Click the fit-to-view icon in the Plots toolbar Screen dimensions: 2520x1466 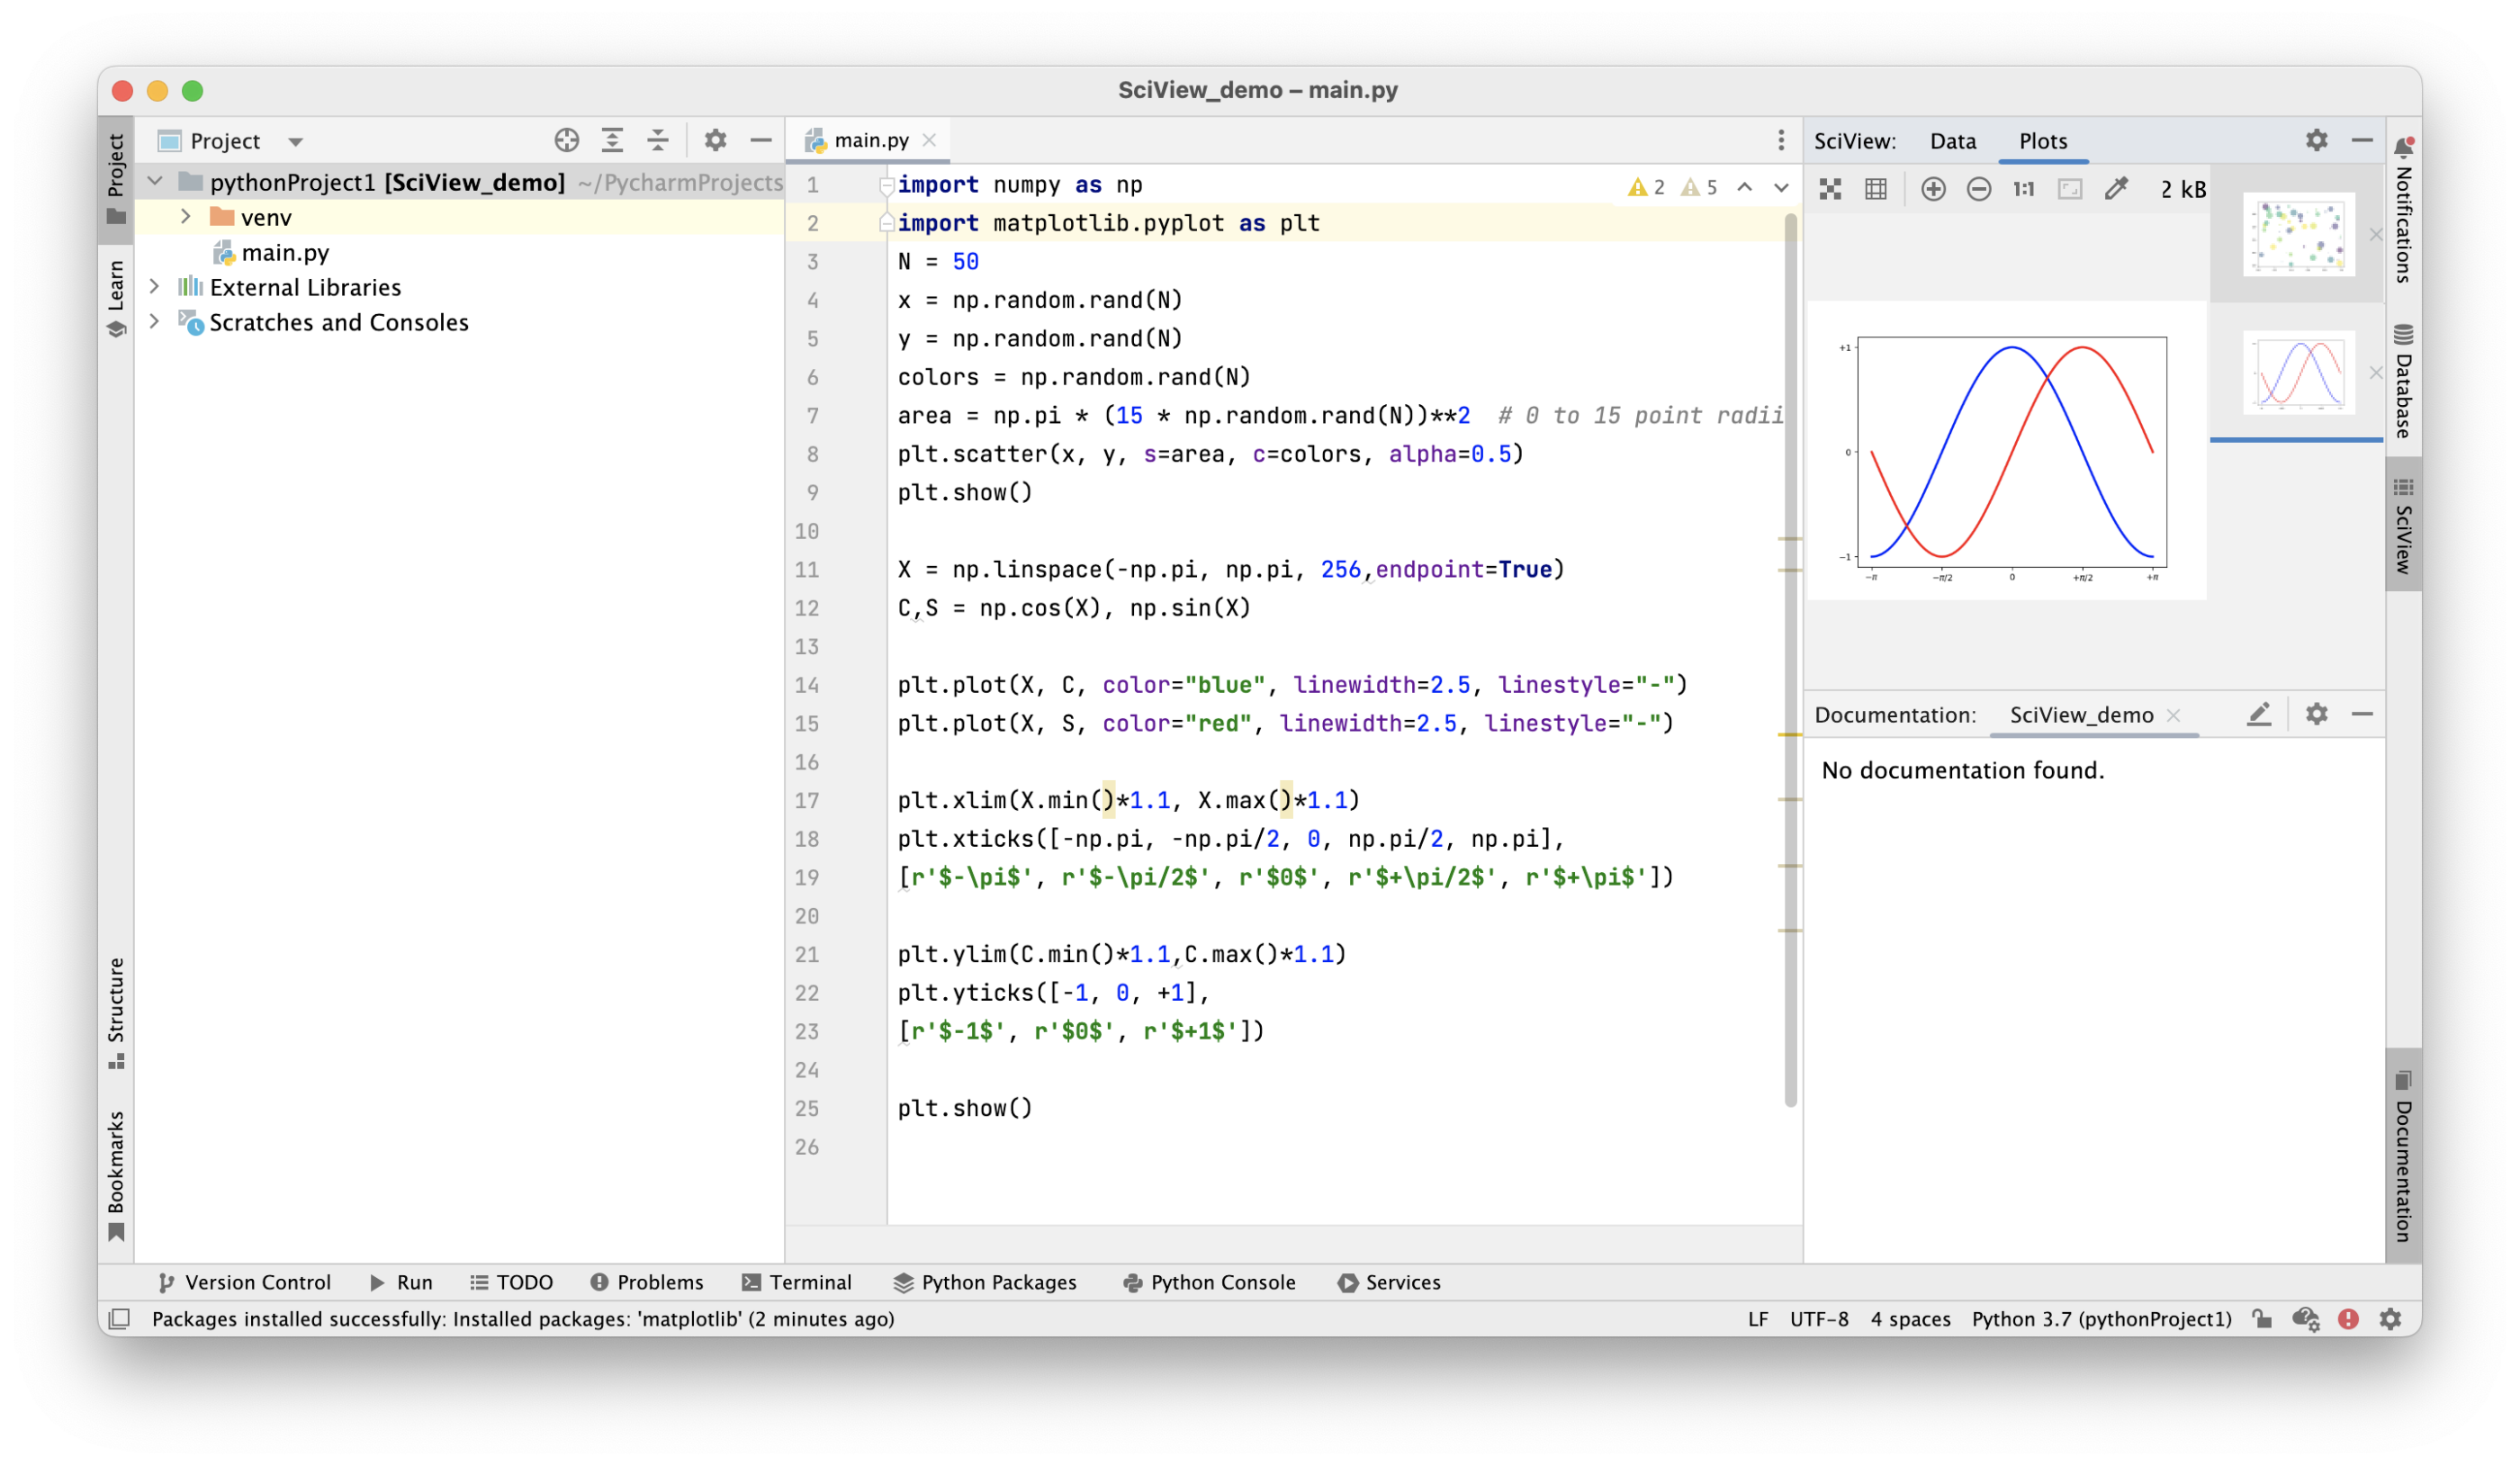tap(2070, 188)
